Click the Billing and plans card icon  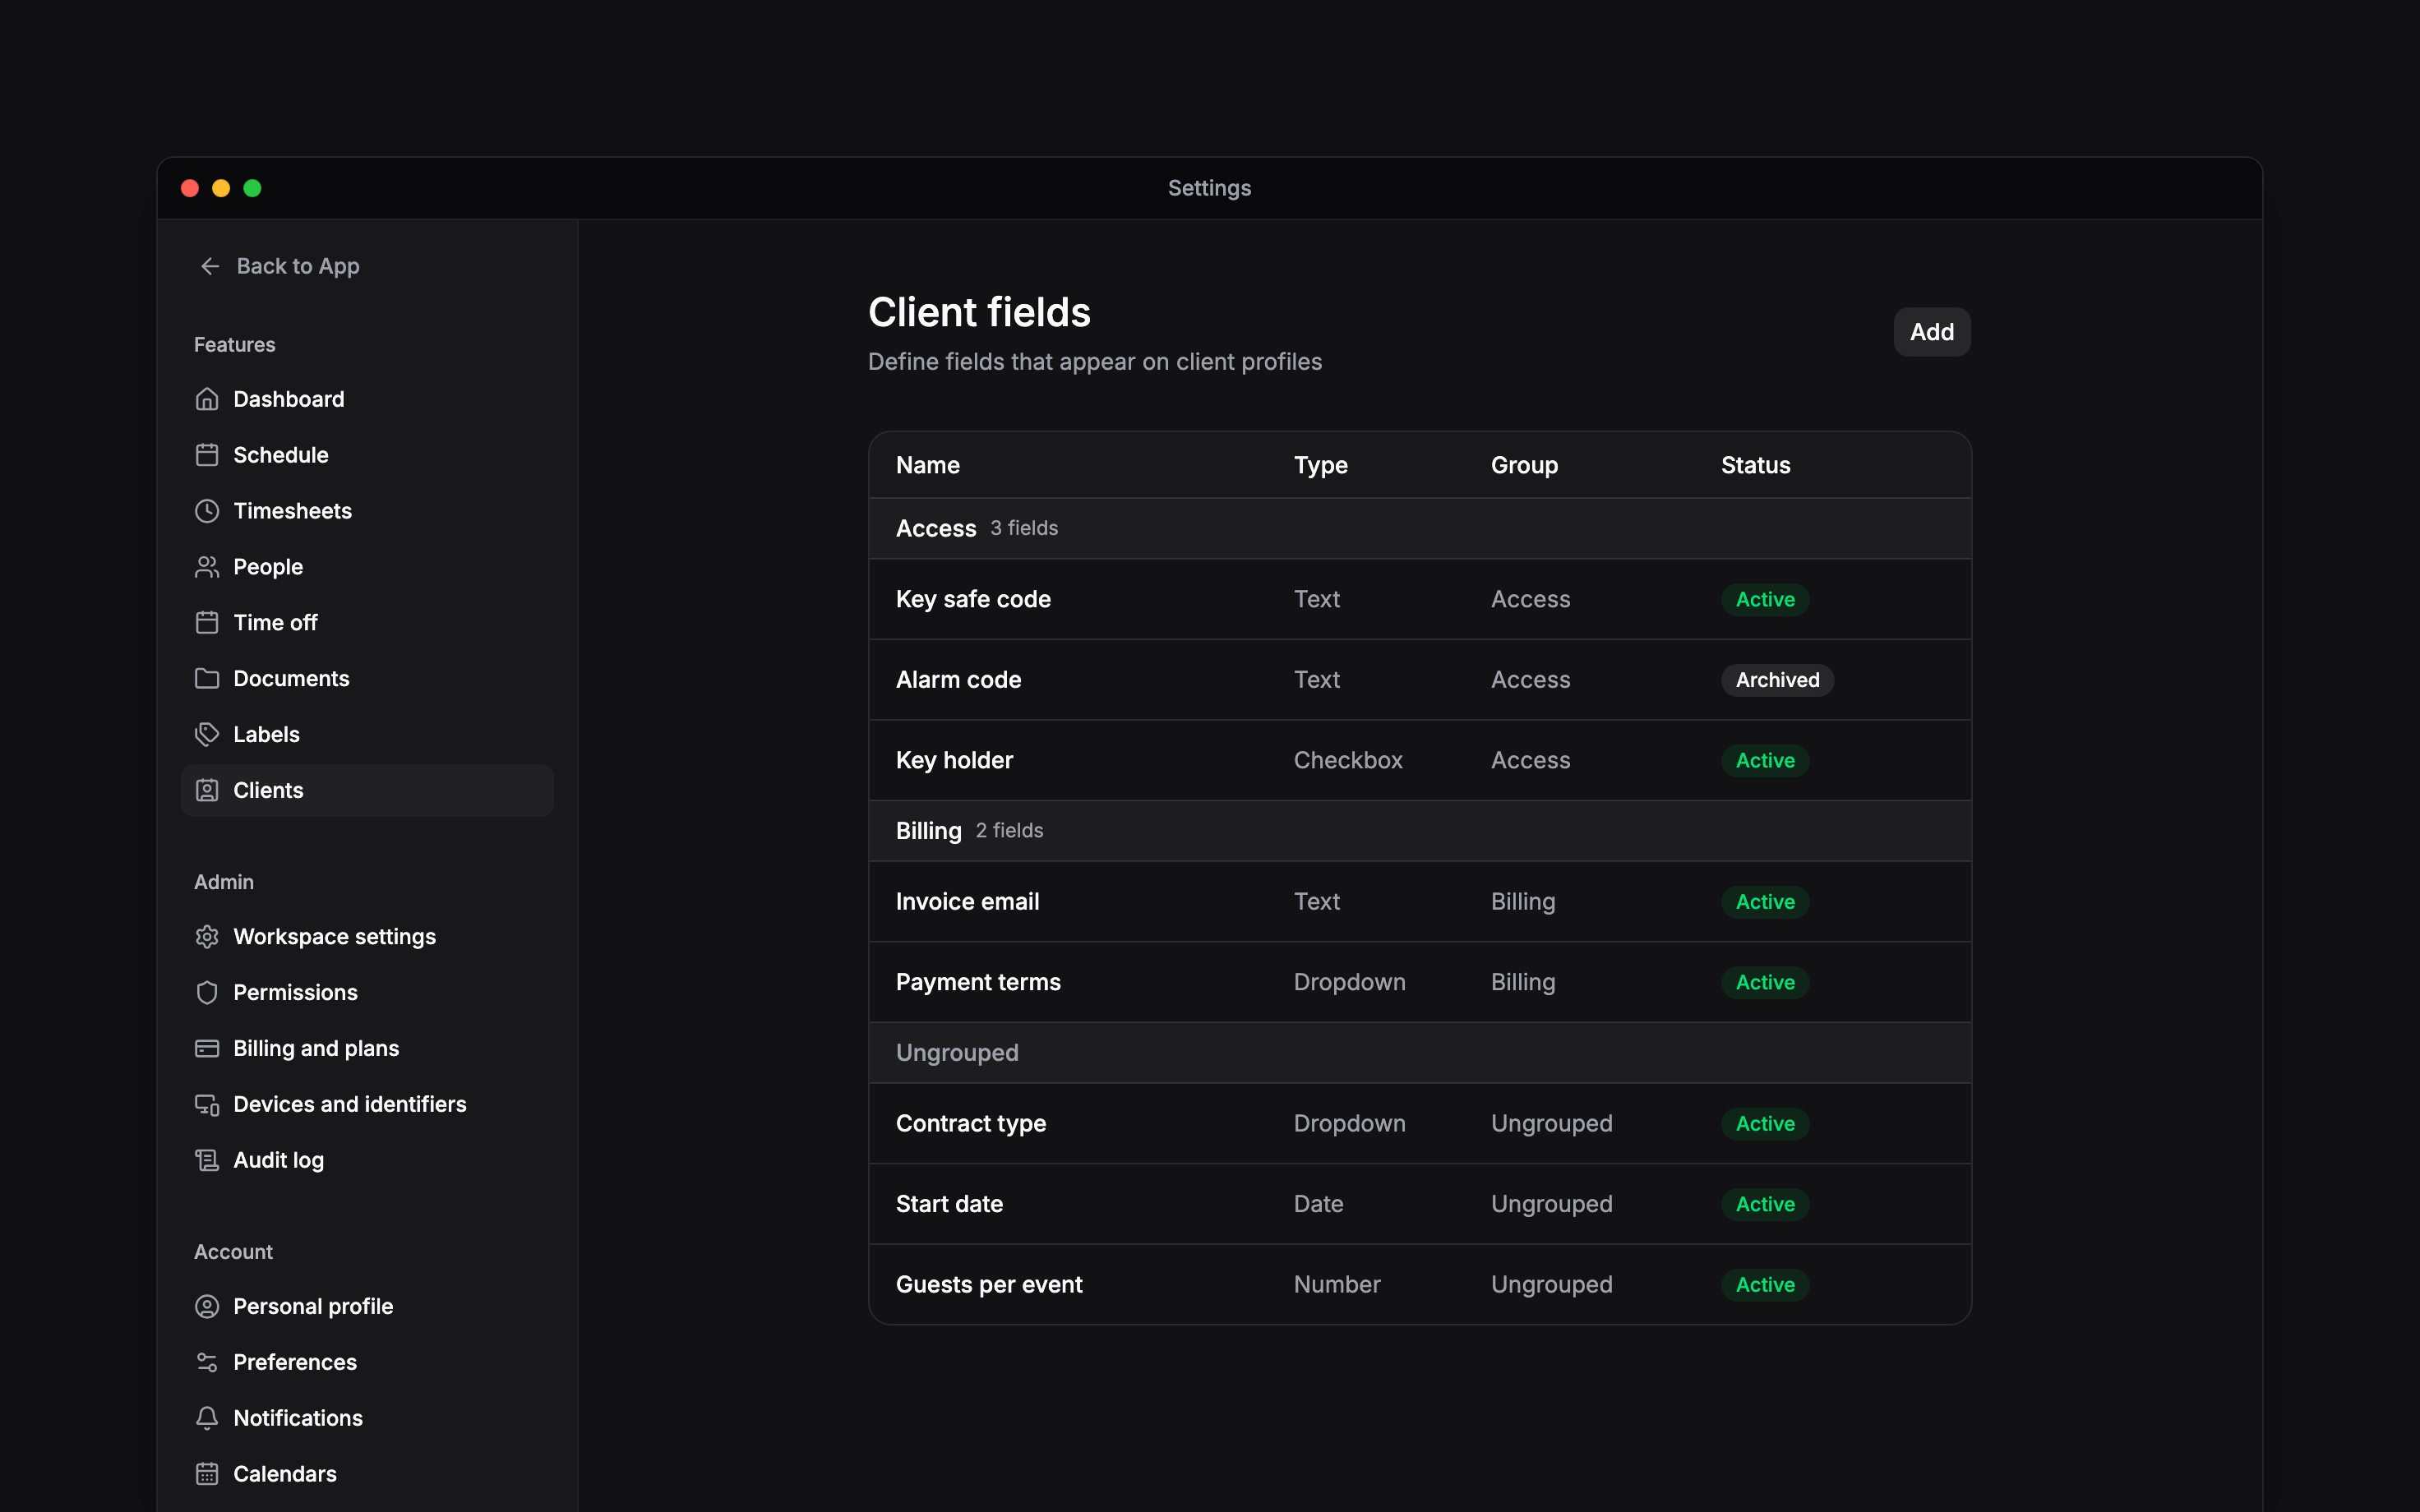pyautogui.click(x=207, y=1049)
